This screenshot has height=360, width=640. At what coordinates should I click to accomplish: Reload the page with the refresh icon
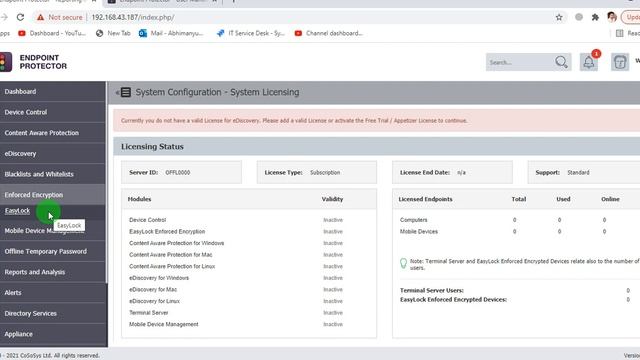[x=20, y=17]
